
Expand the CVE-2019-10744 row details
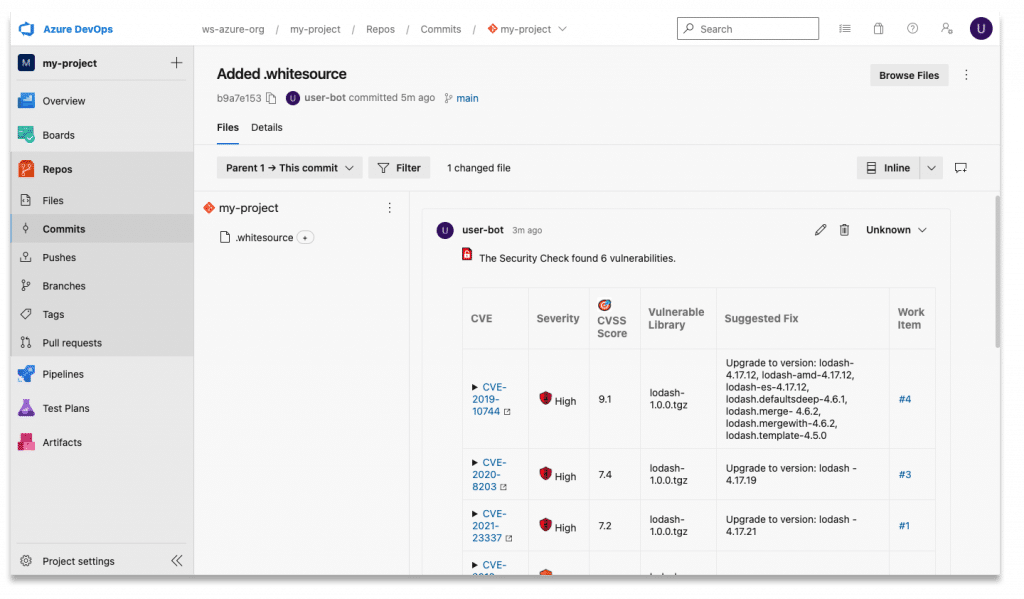coord(475,387)
